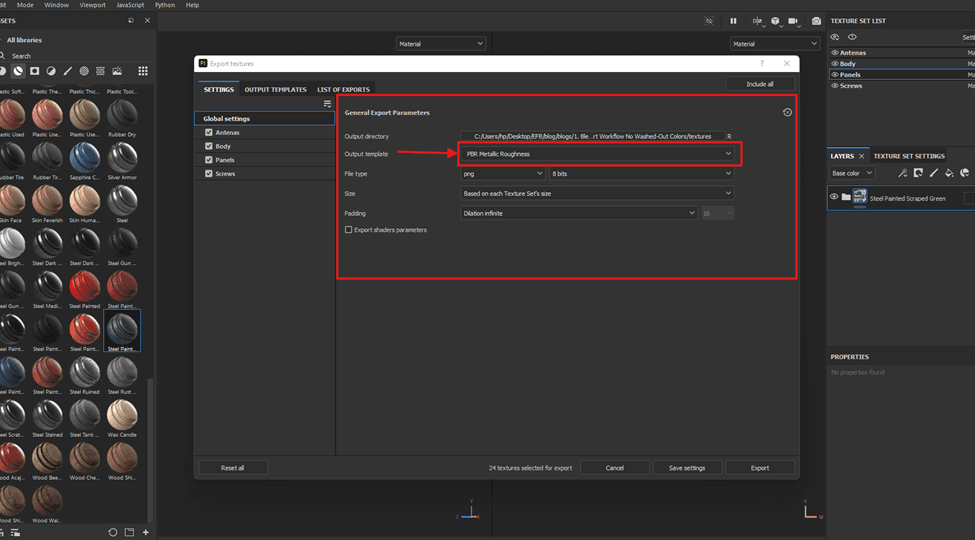975x540 pixels.
Task: Open the Output template dropdown
Action: coord(598,154)
